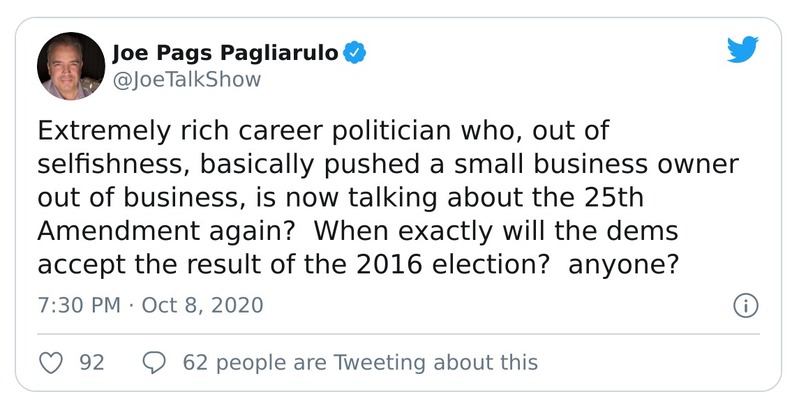Screen dimensions: 799x408
Task: Like the tweet with the heart icon
Action: click(50, 363)
